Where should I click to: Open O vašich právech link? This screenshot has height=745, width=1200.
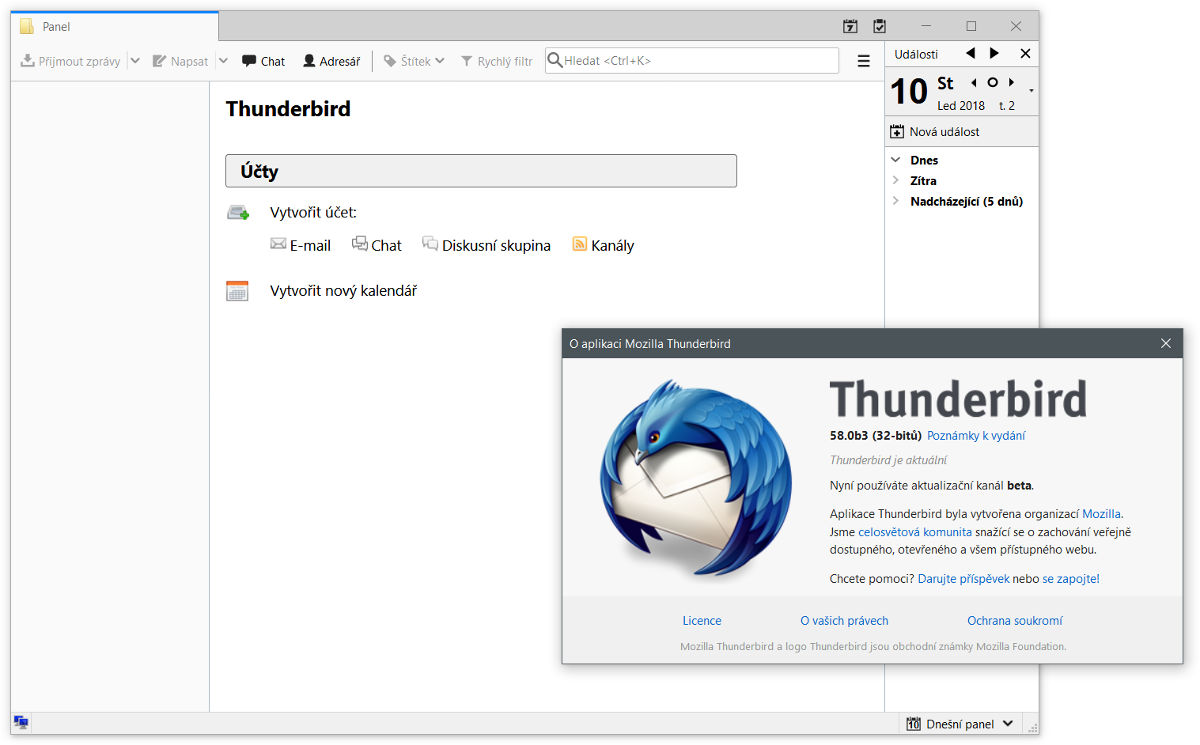tap(844, 621)
